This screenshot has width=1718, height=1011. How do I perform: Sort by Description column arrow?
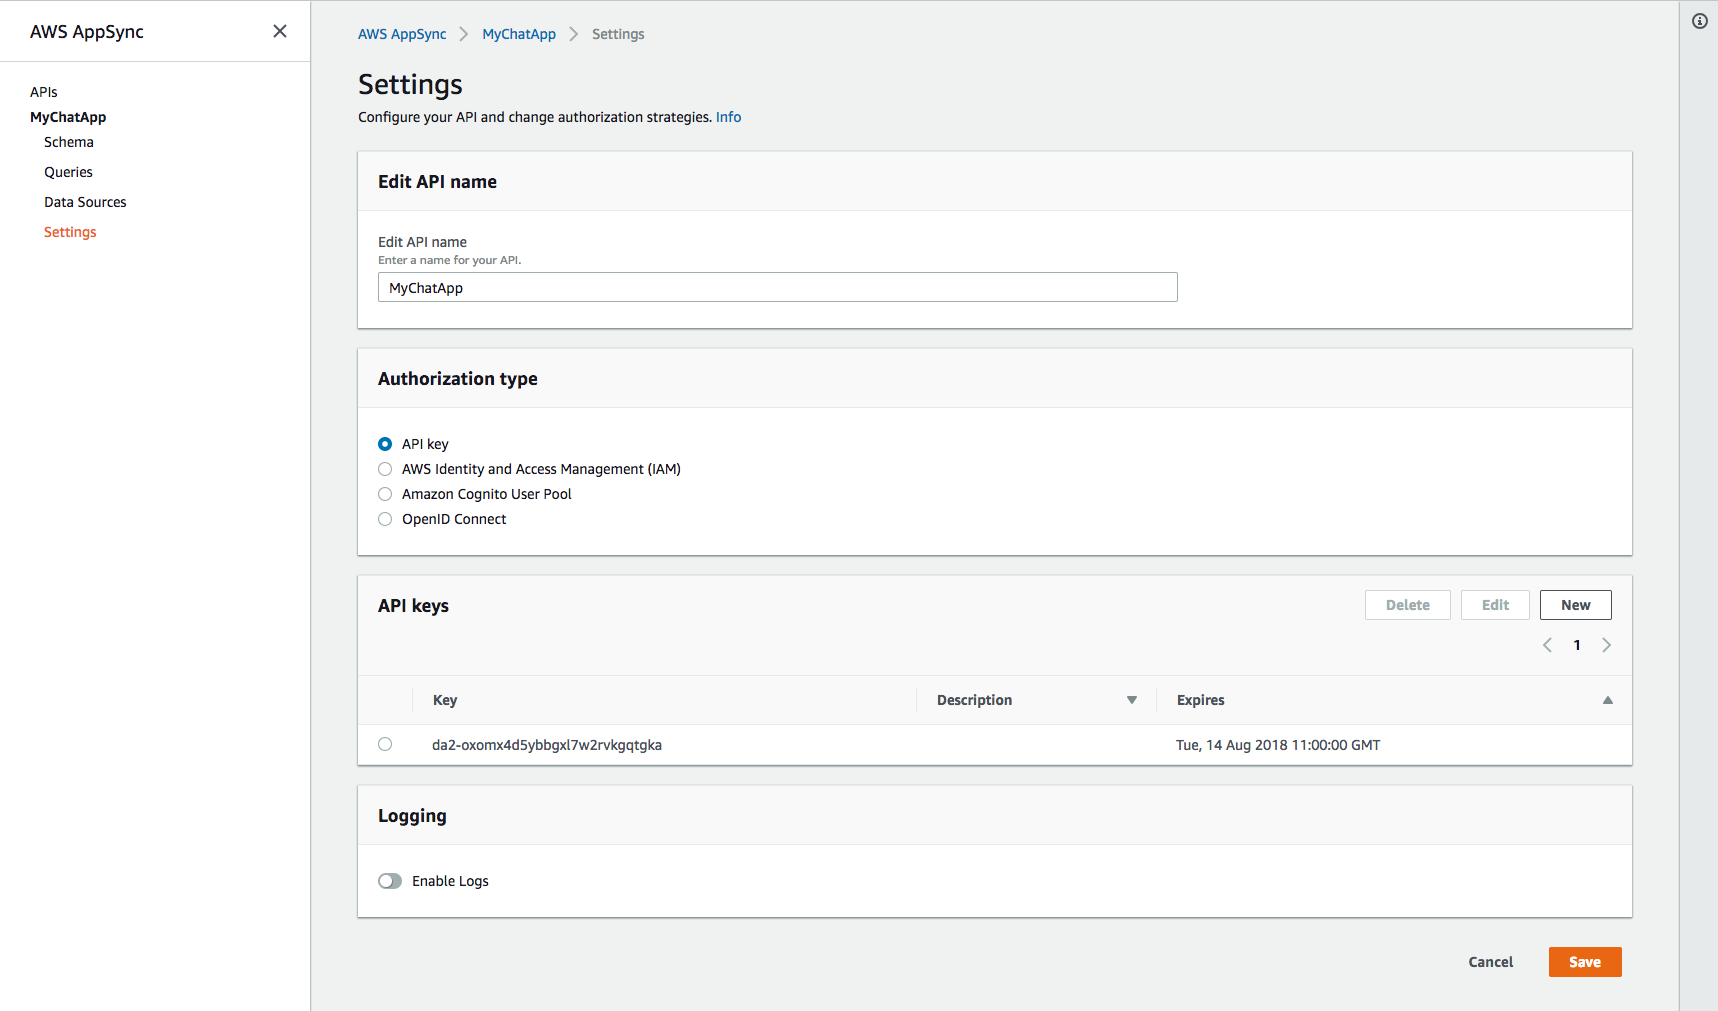(1132, 700)
